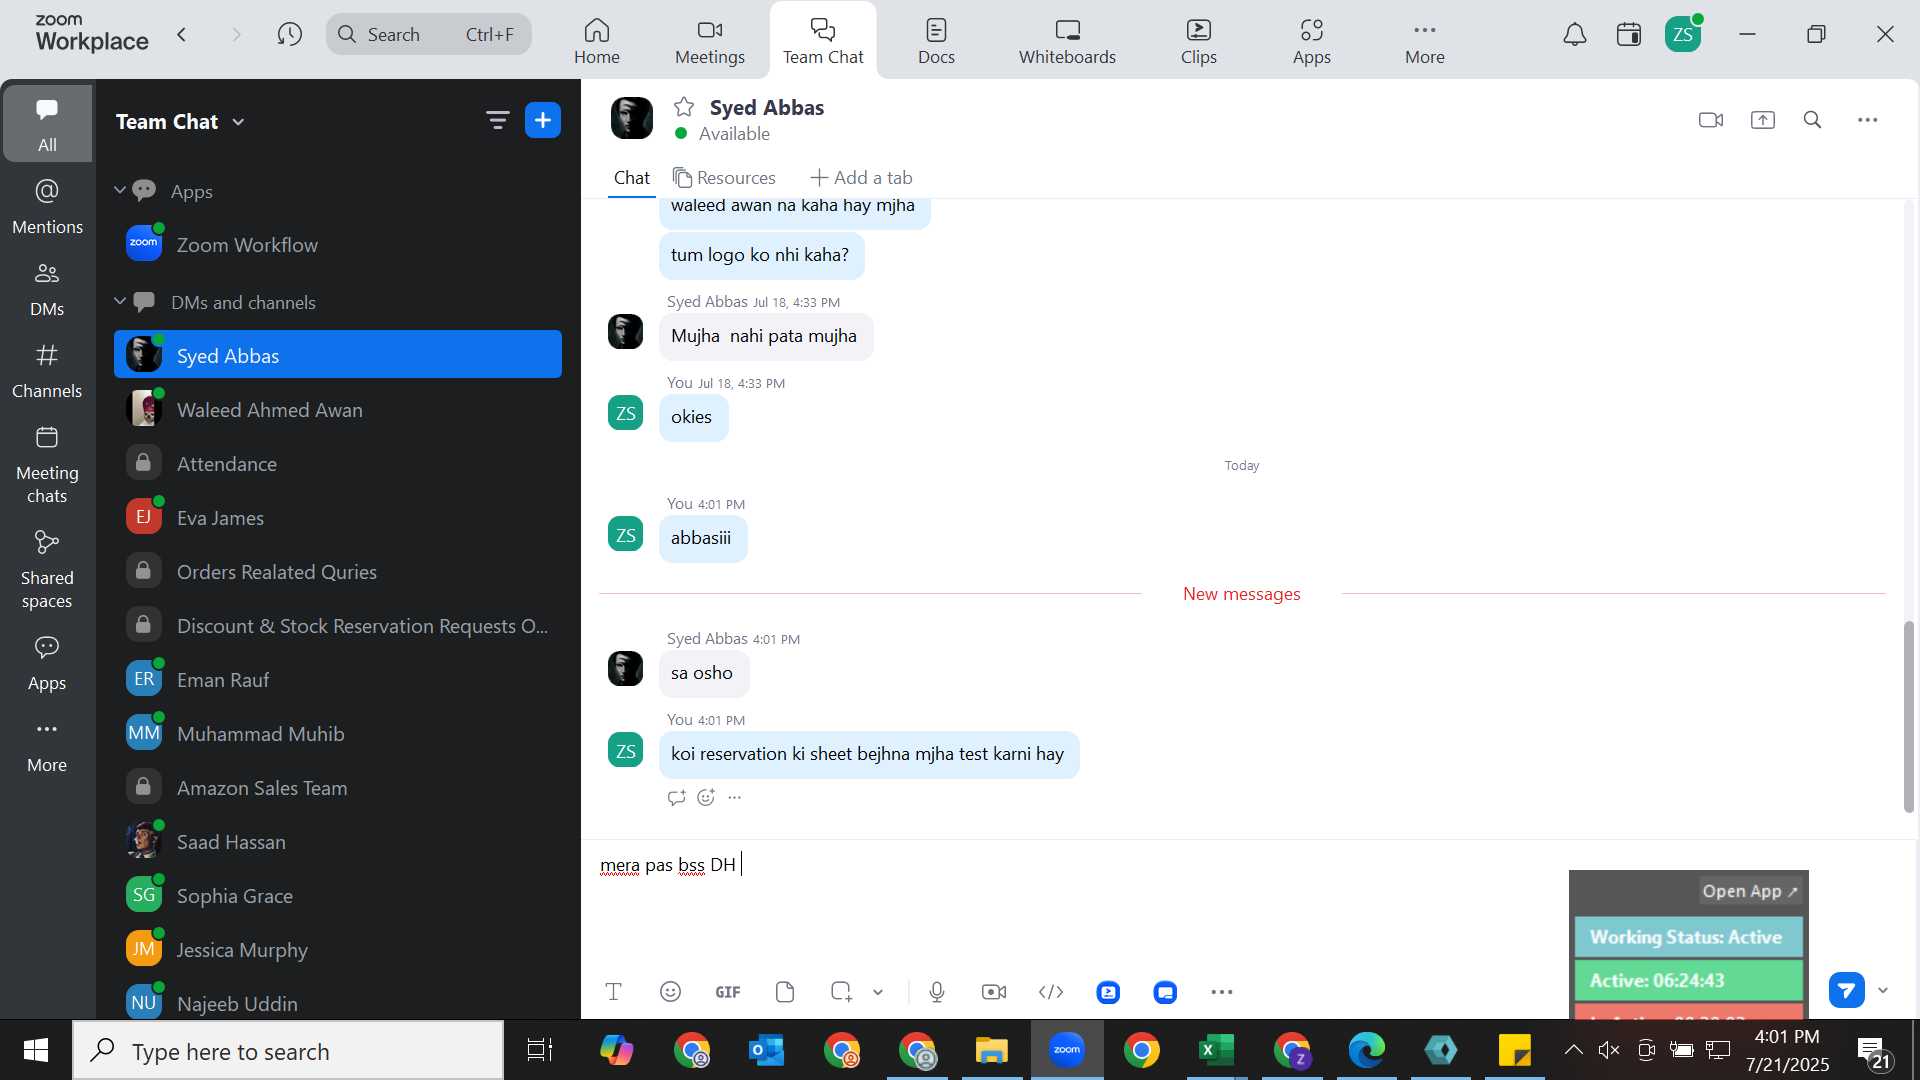1920x1080 pixels.
Task: Open the Resources tab
Action: [724, 178]
